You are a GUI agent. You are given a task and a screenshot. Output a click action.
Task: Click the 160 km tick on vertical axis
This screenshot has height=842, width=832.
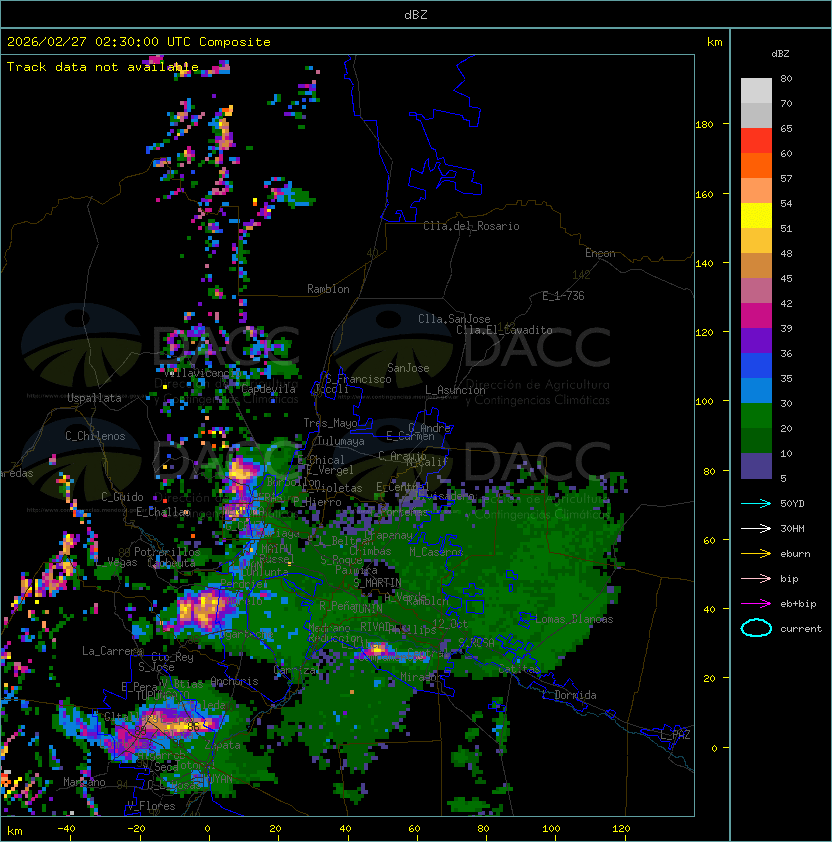704,194
